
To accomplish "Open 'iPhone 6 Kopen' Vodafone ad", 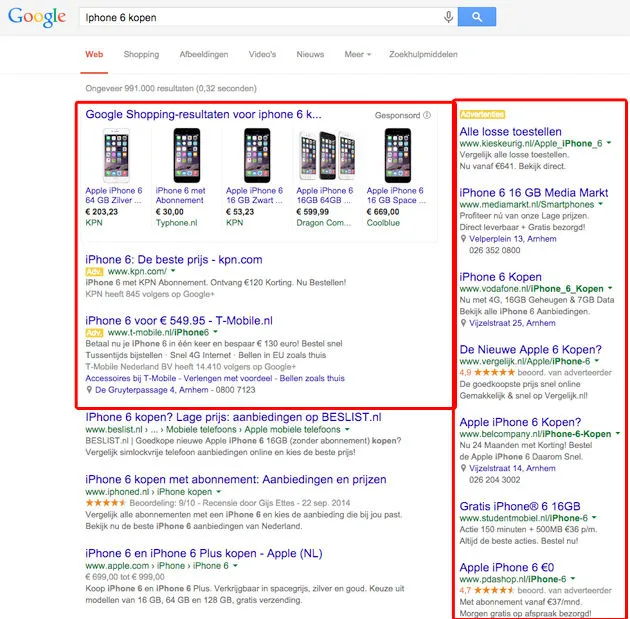I will pyautogui.click(x=500, y=277).
